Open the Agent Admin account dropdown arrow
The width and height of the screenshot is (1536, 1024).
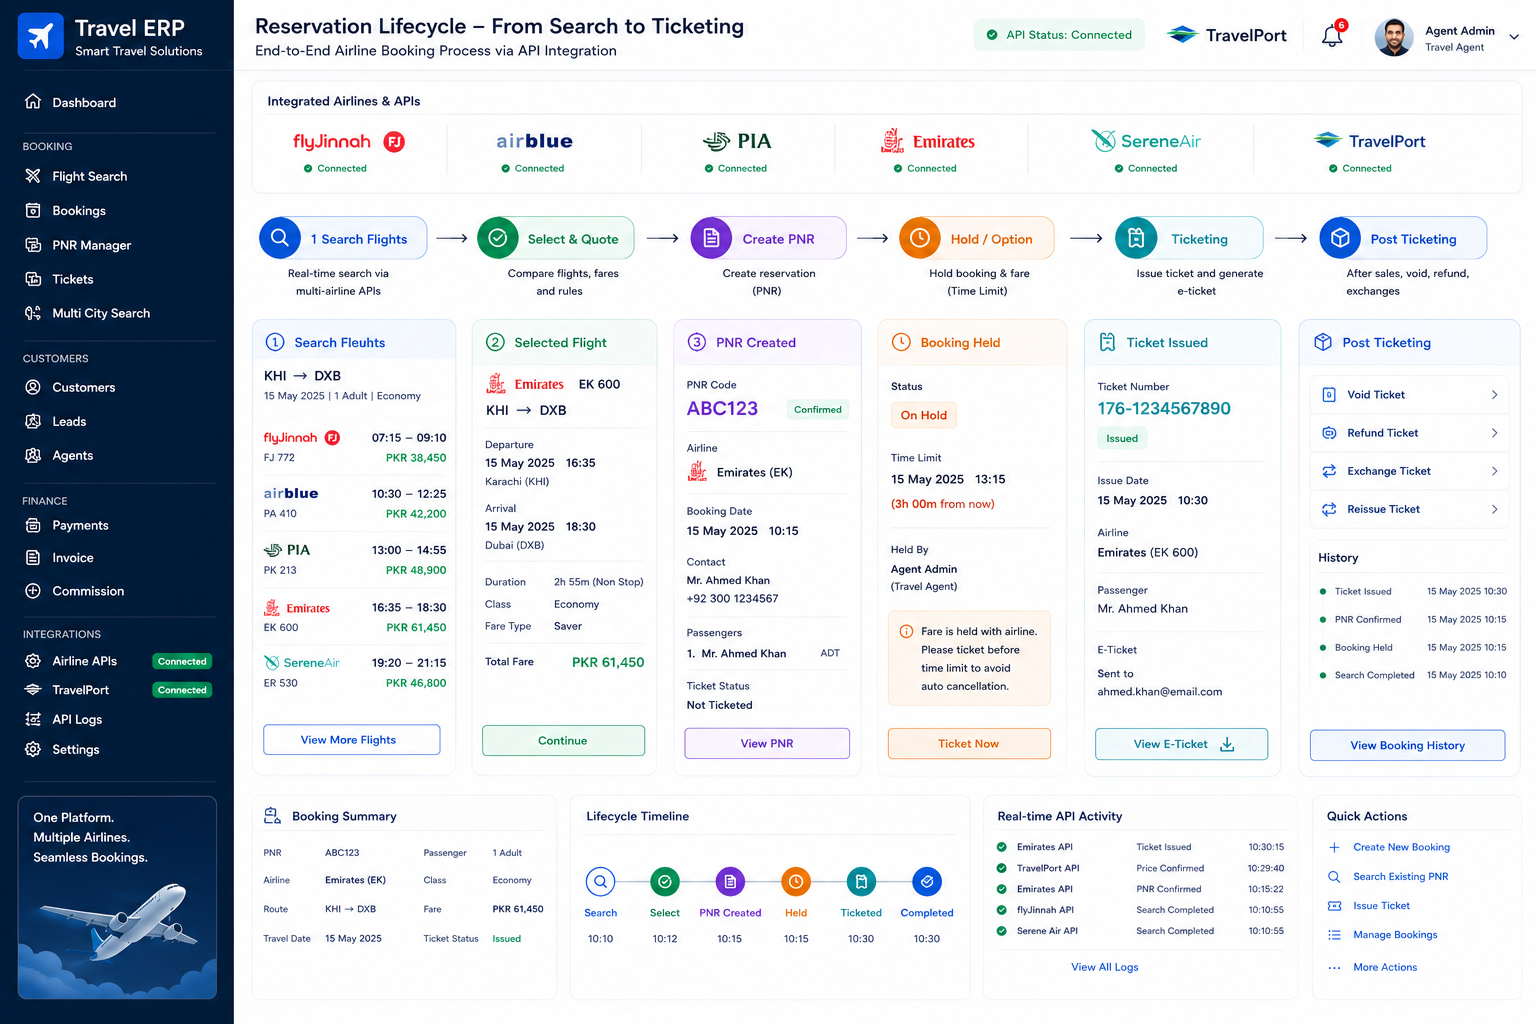[1514, 37]
